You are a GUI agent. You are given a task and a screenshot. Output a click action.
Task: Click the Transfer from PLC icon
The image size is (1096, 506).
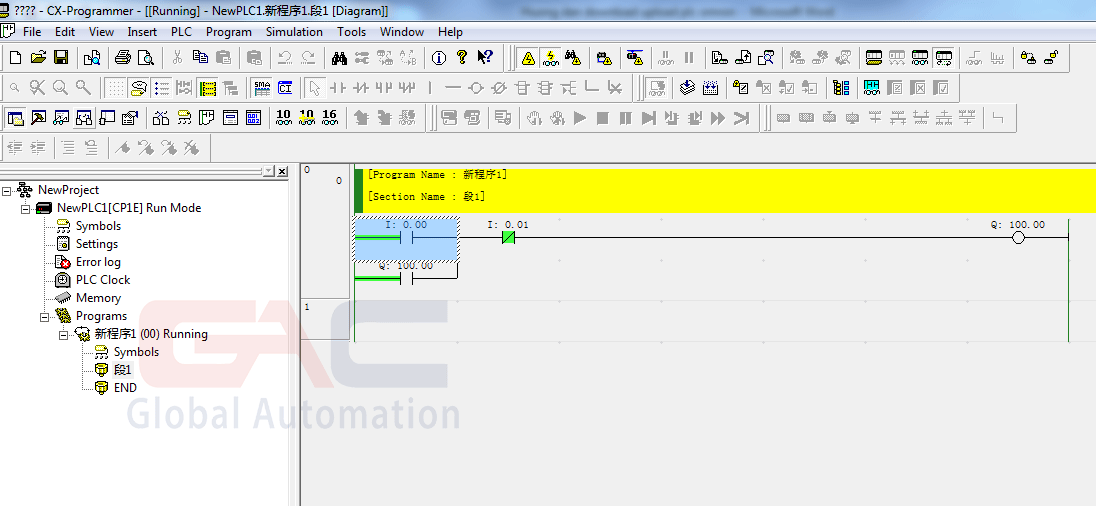pos(743,57)
